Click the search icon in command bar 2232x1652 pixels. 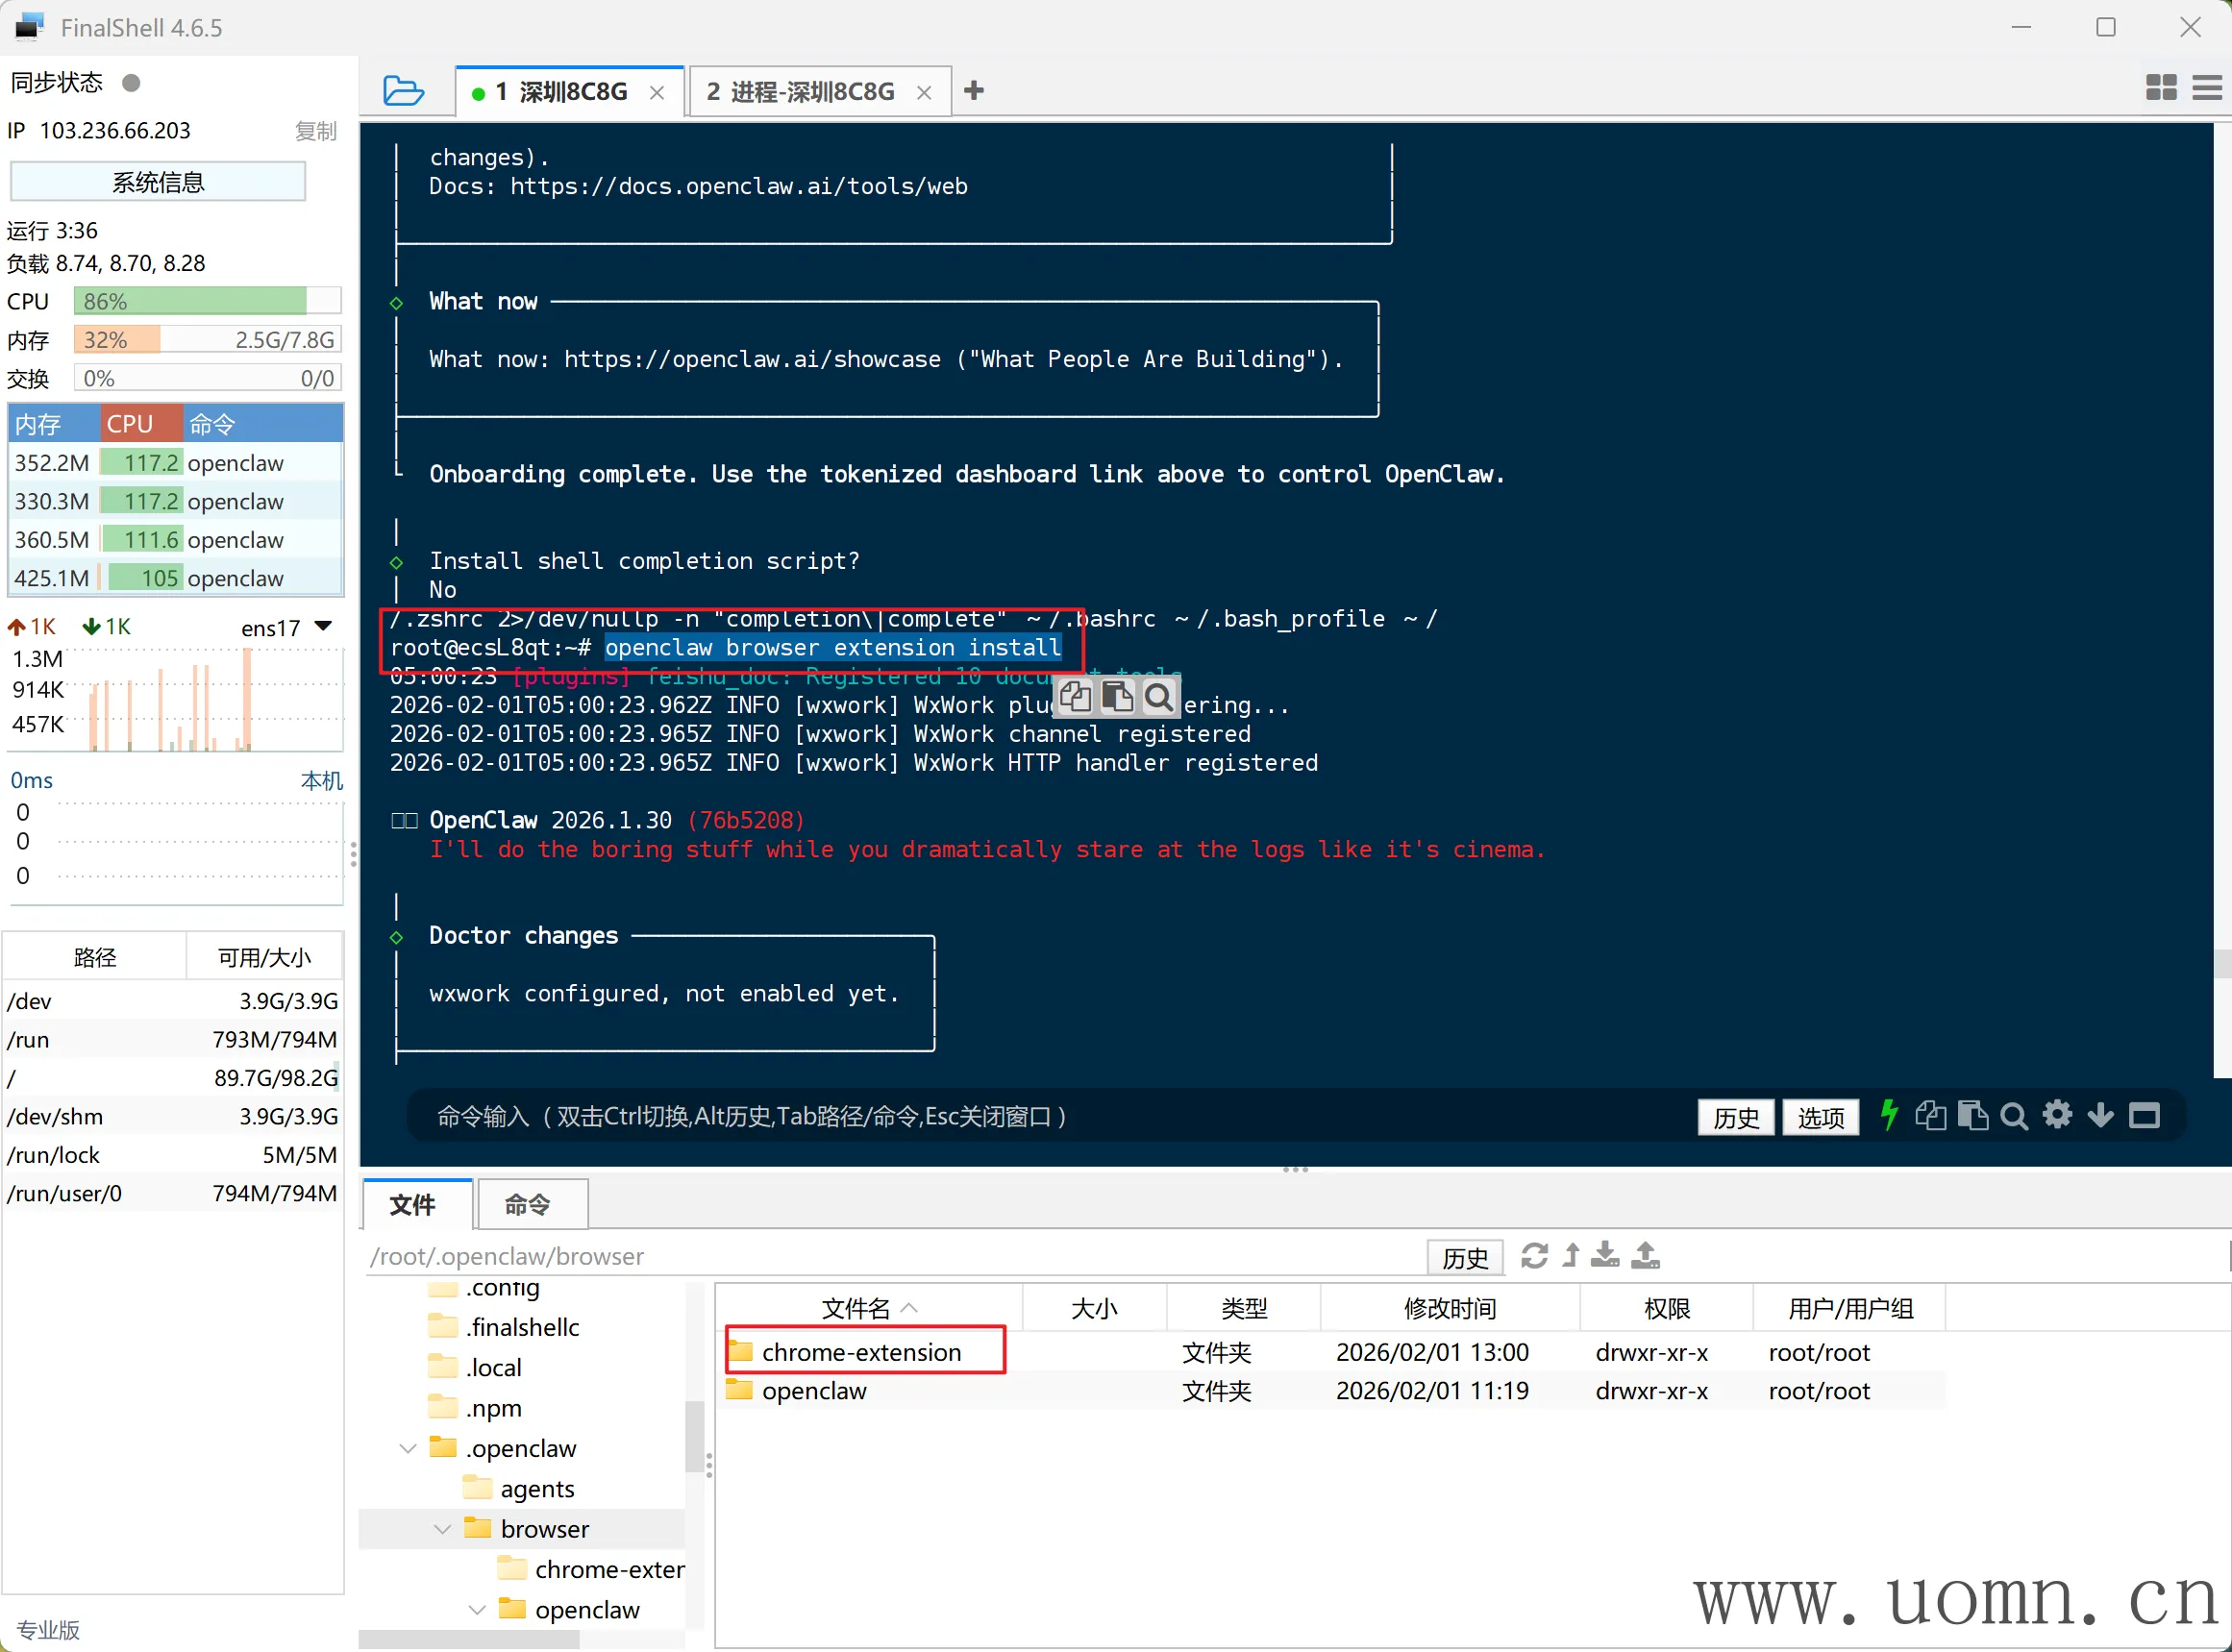click(x=2013, y=1116)
